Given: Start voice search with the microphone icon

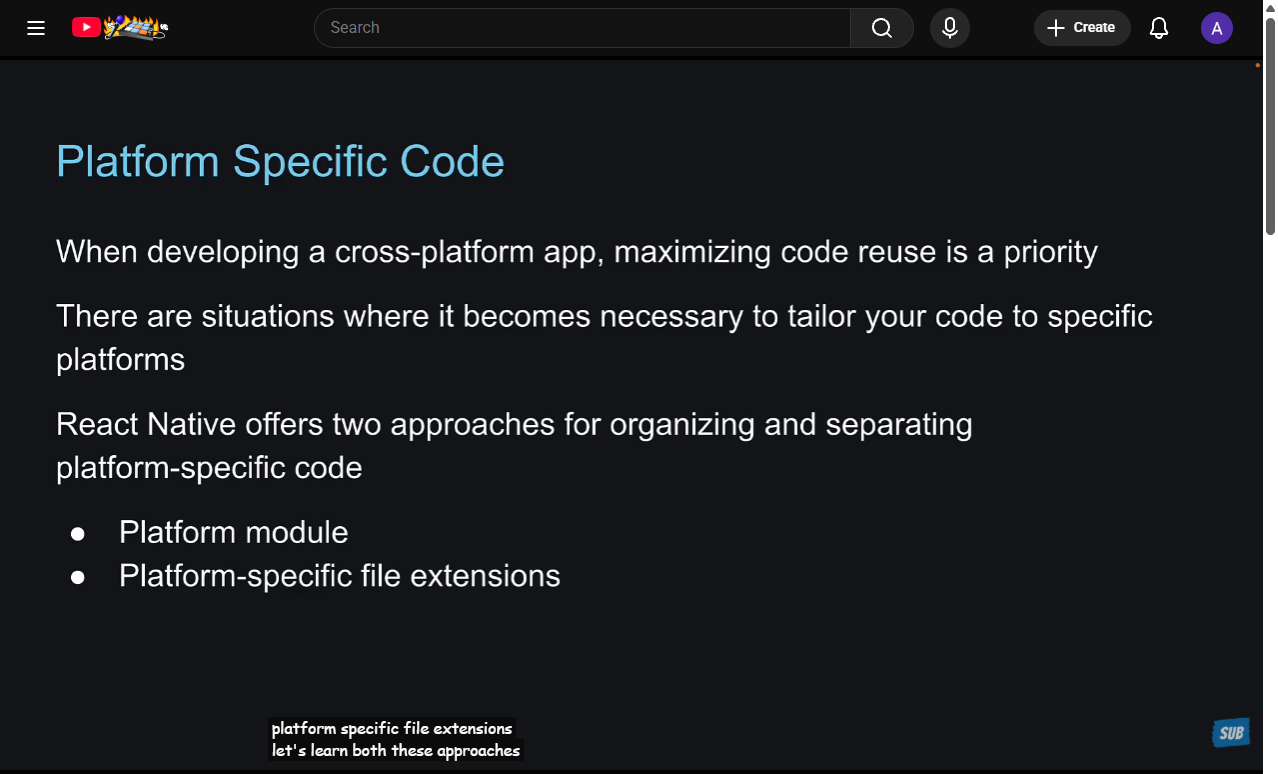Looking at the screenshot, I should click(x=949, y=28).
